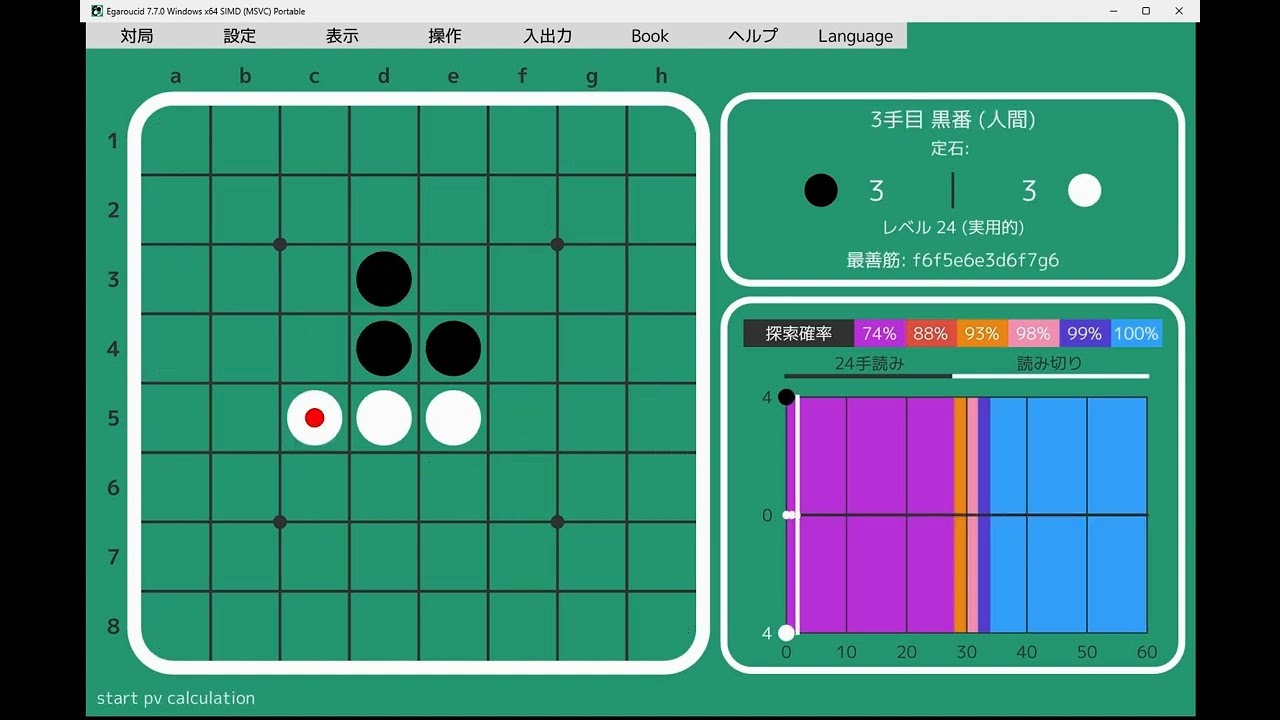The width and height of the screenshot is (1280, 720).
Task: Close the Egaroucid window
Action: [1179, 11]
